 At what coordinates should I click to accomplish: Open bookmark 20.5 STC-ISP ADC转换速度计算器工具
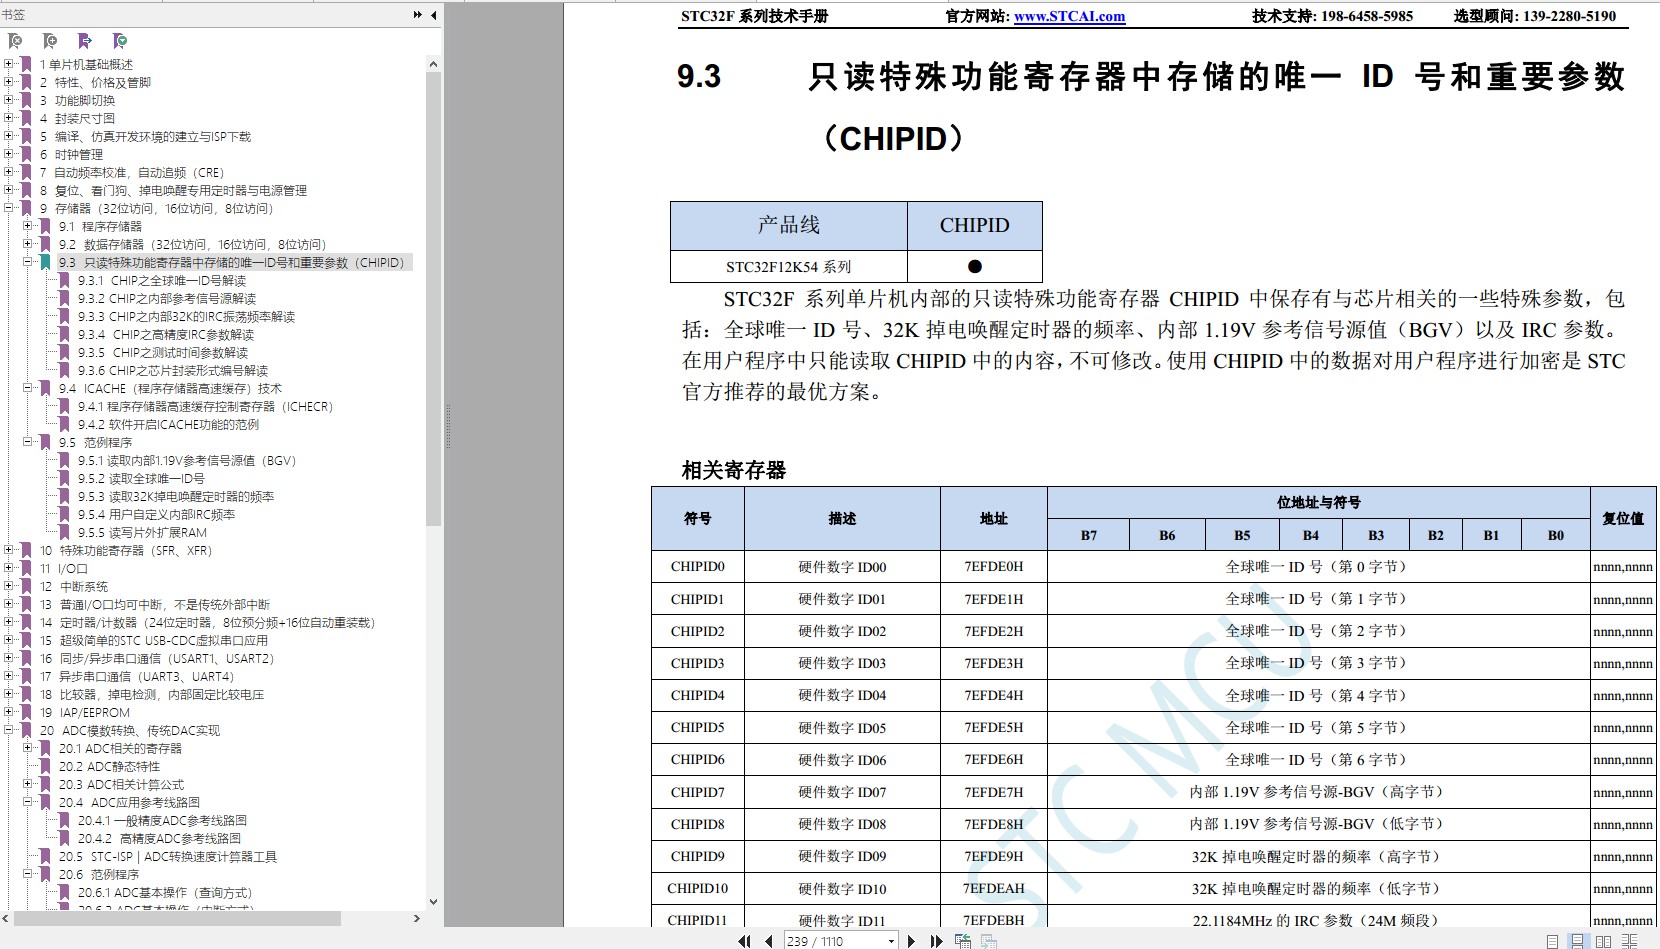(168, 857)
